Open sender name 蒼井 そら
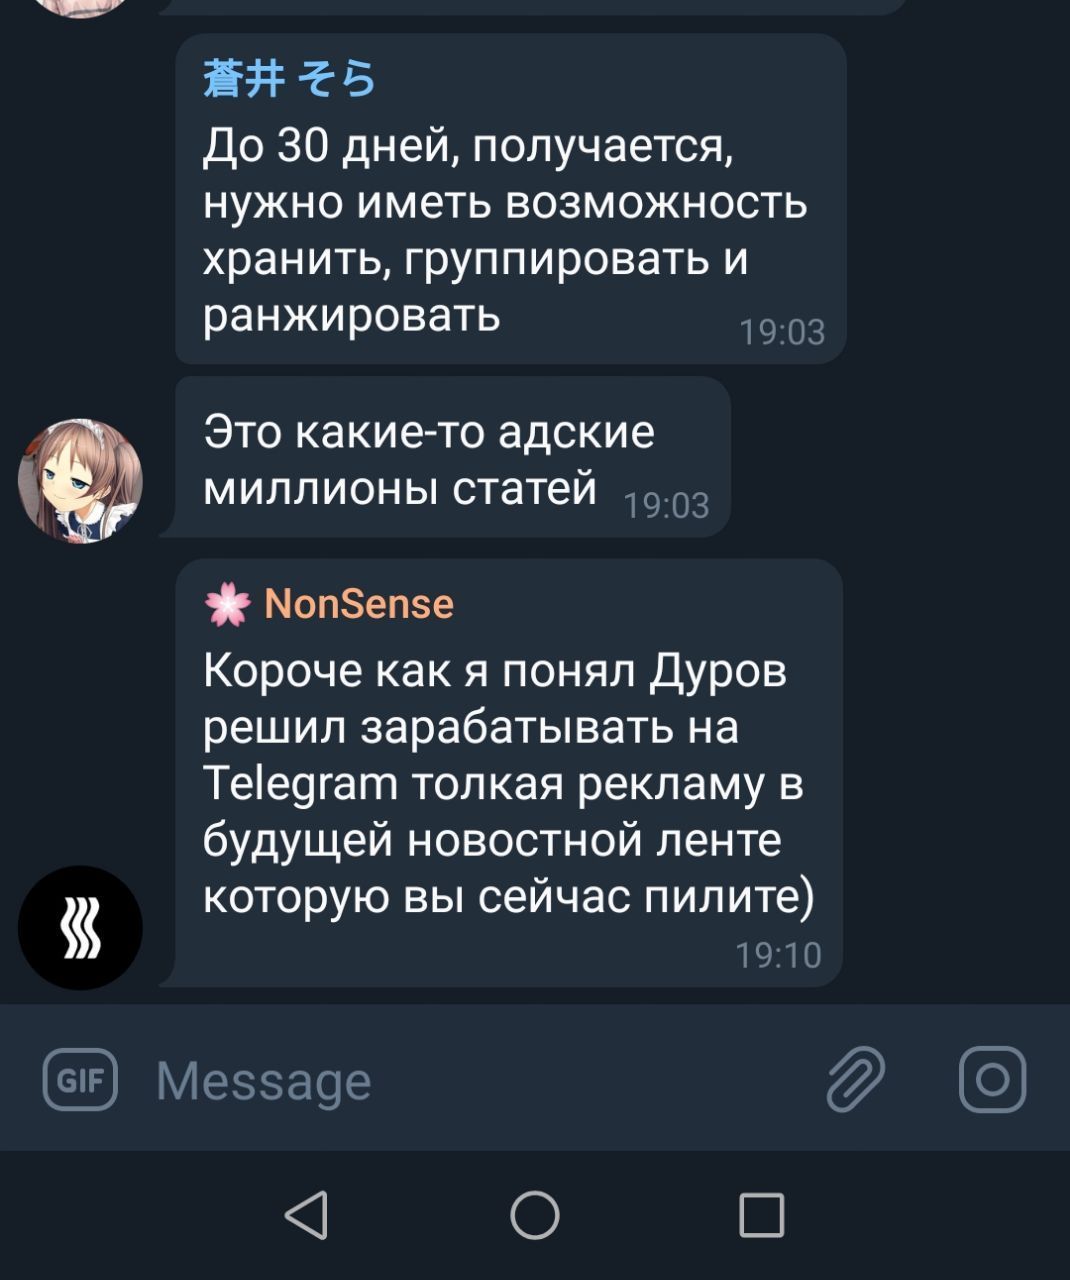 click(x=290, y=78)
